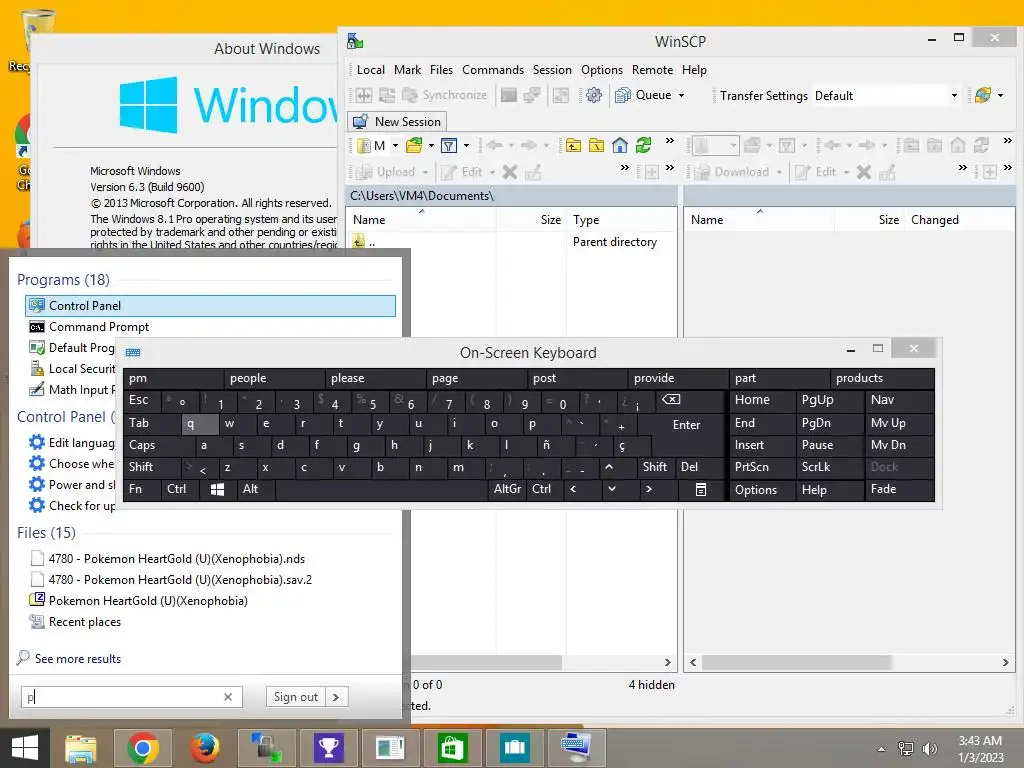Show hidden local navigation toolbar buttons chevron
Image resolution: width=1024 pixels, height=768 pixels.
(669, 141)
